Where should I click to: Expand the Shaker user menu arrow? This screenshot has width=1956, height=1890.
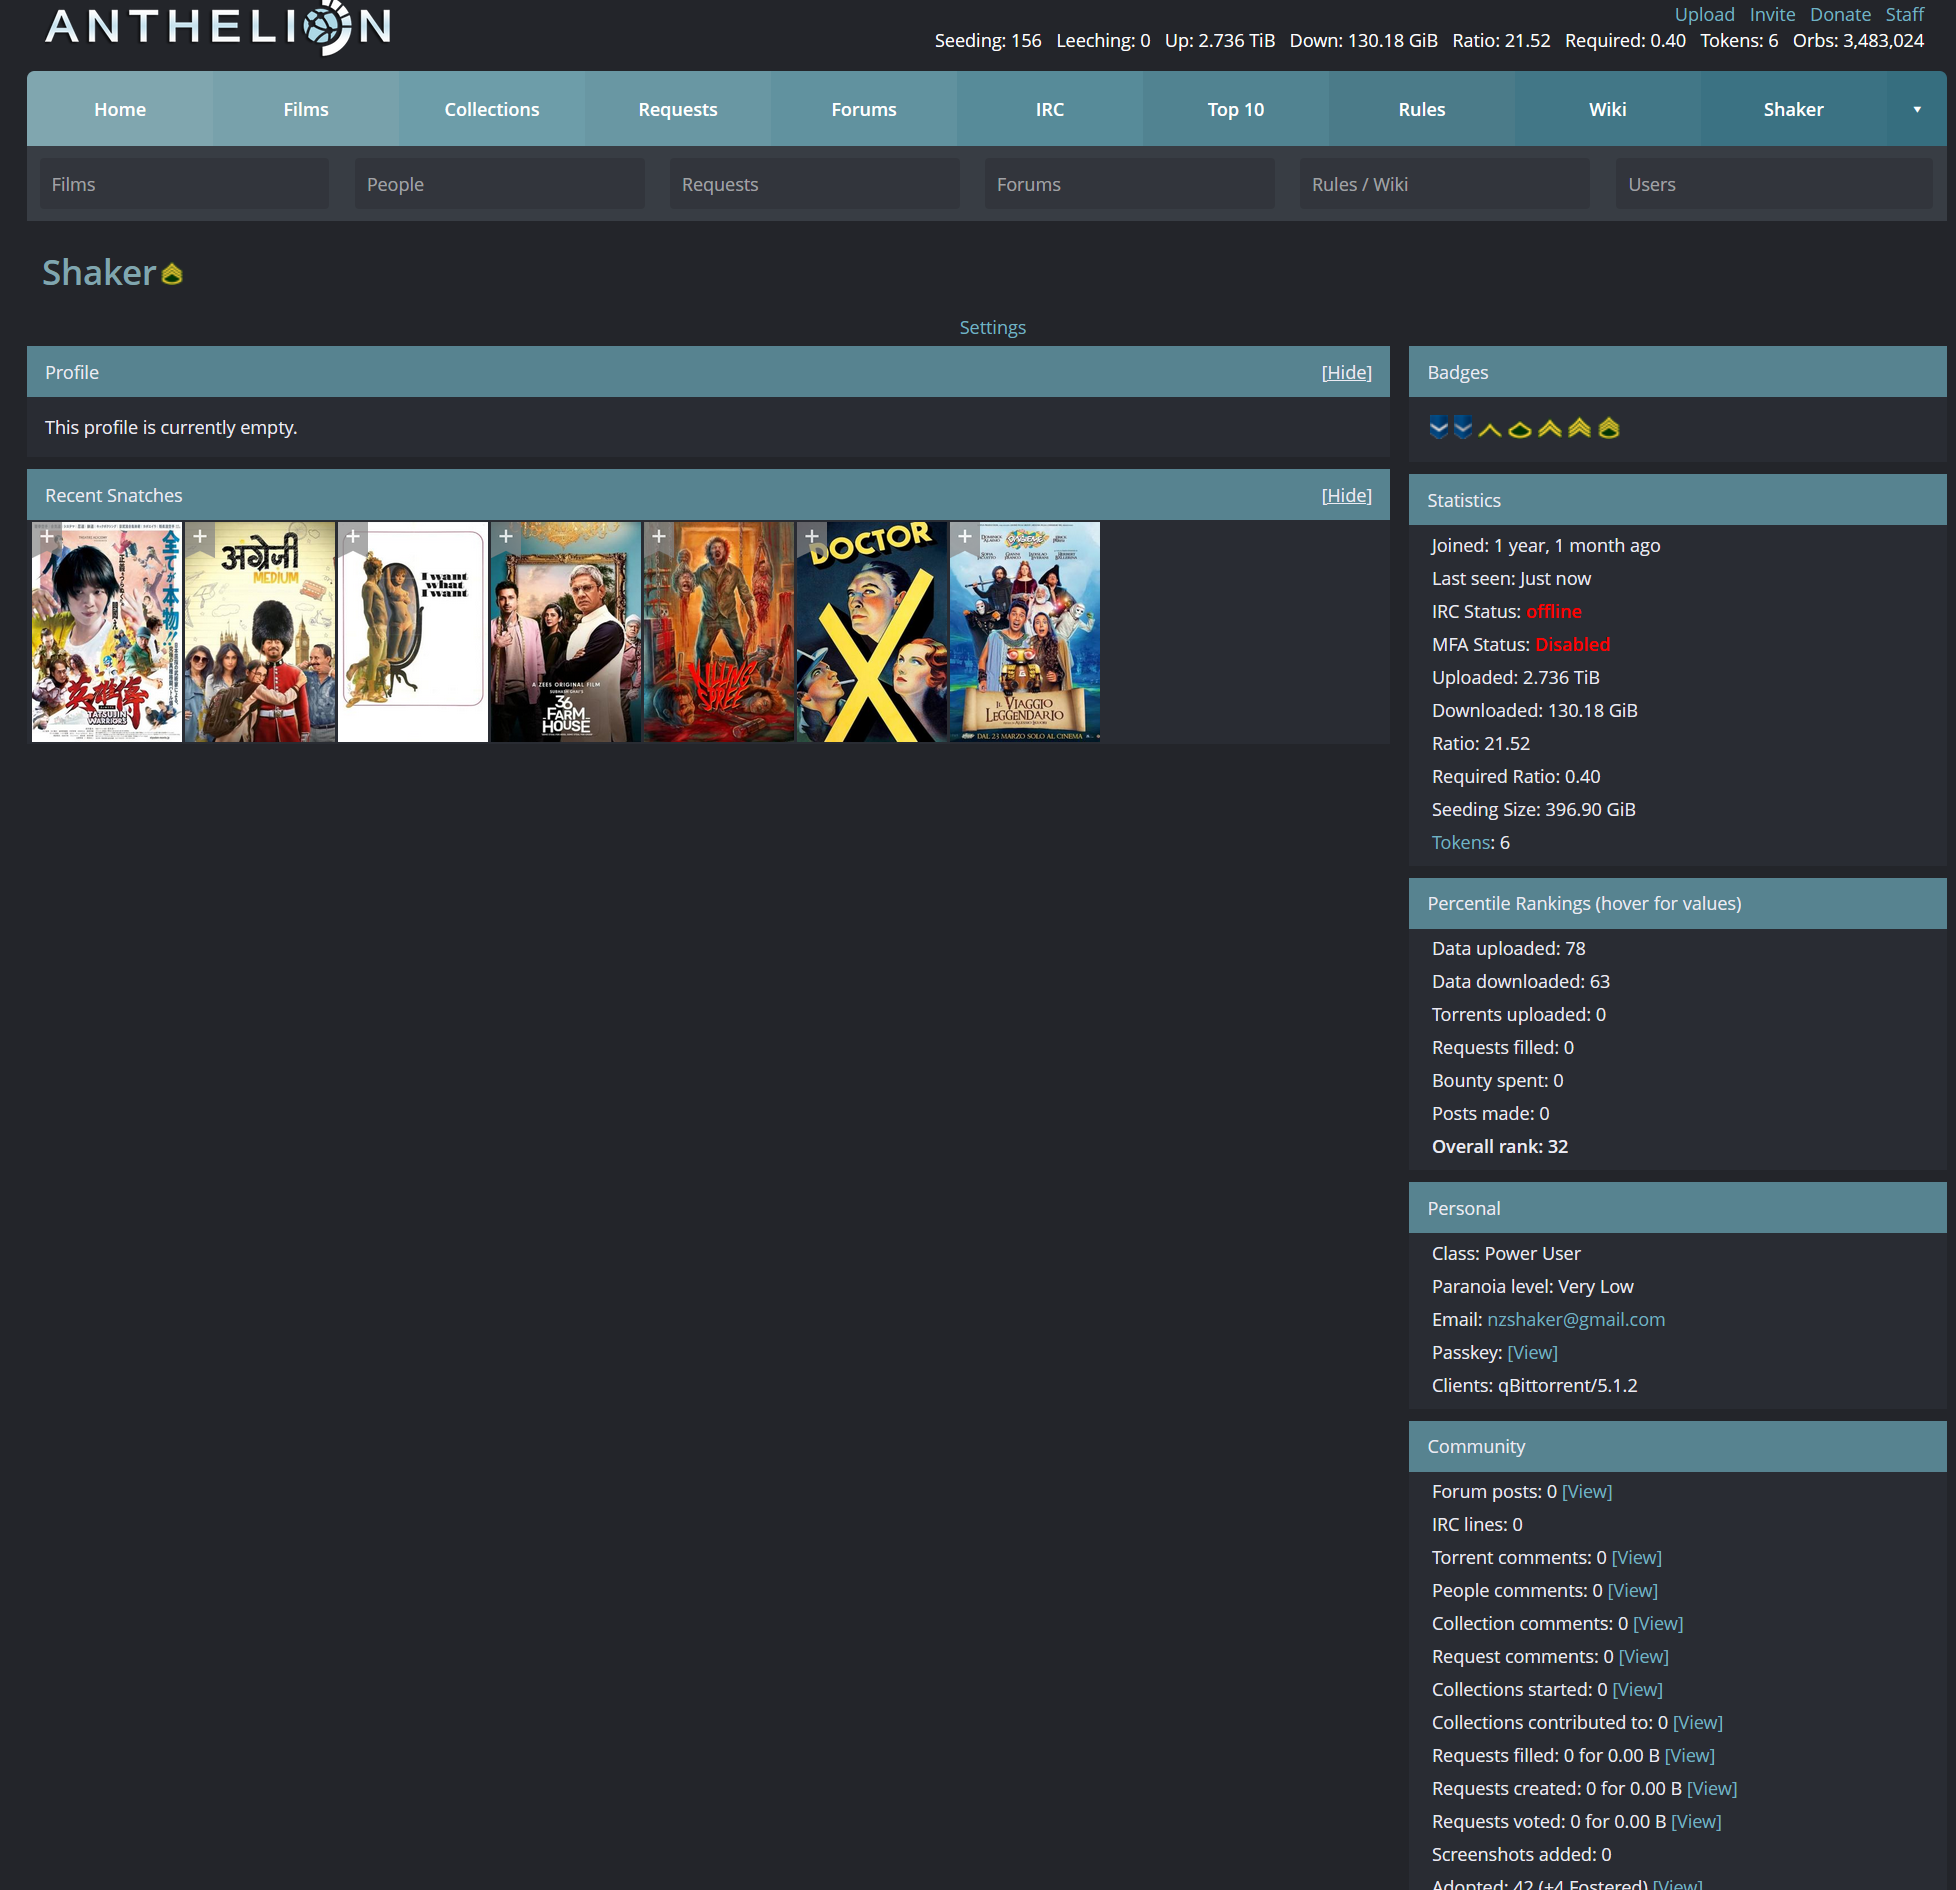1916,109
